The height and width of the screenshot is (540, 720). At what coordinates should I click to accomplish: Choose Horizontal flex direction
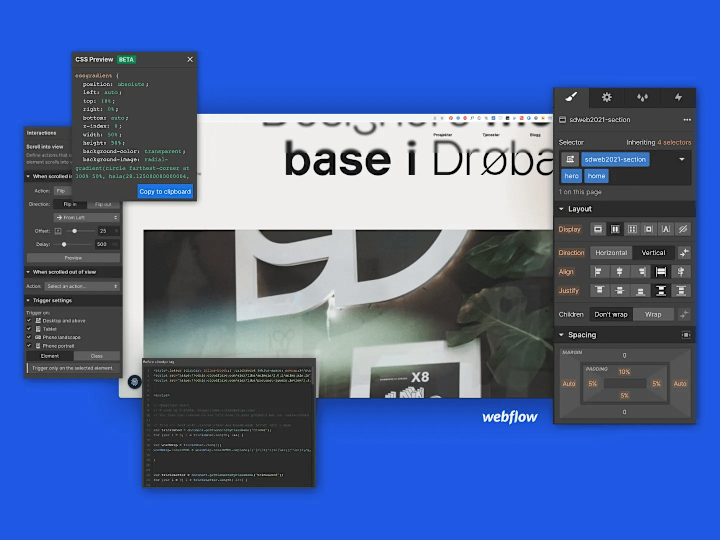[x=611, y=253]
